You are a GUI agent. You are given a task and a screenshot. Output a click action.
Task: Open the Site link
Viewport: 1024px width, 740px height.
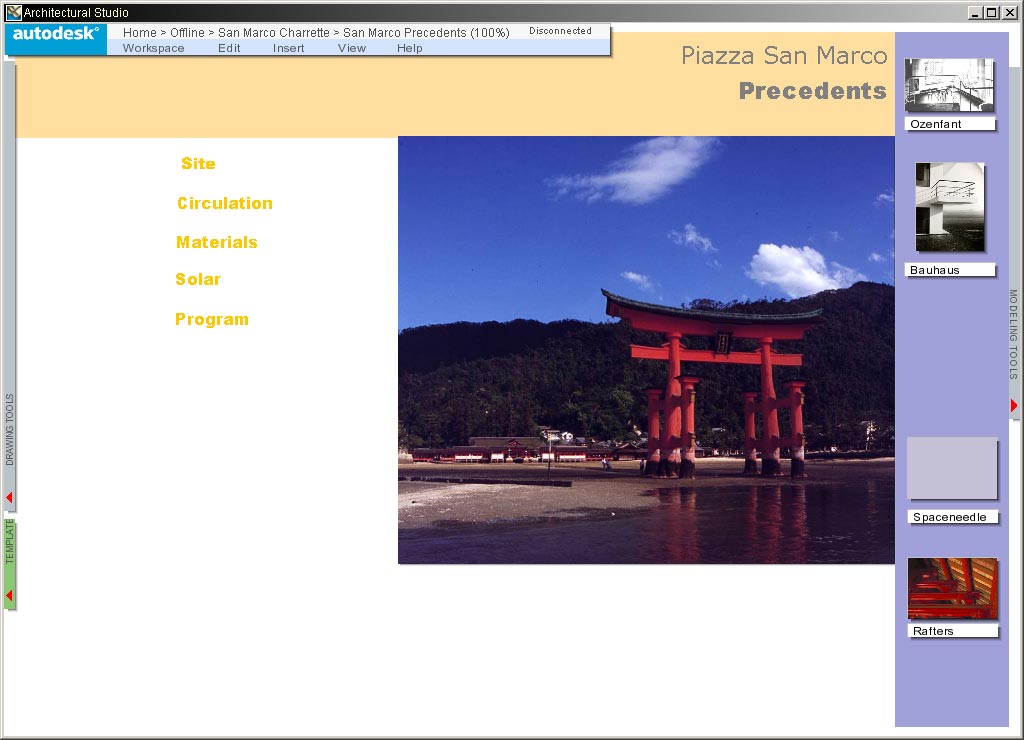point(199,163)
